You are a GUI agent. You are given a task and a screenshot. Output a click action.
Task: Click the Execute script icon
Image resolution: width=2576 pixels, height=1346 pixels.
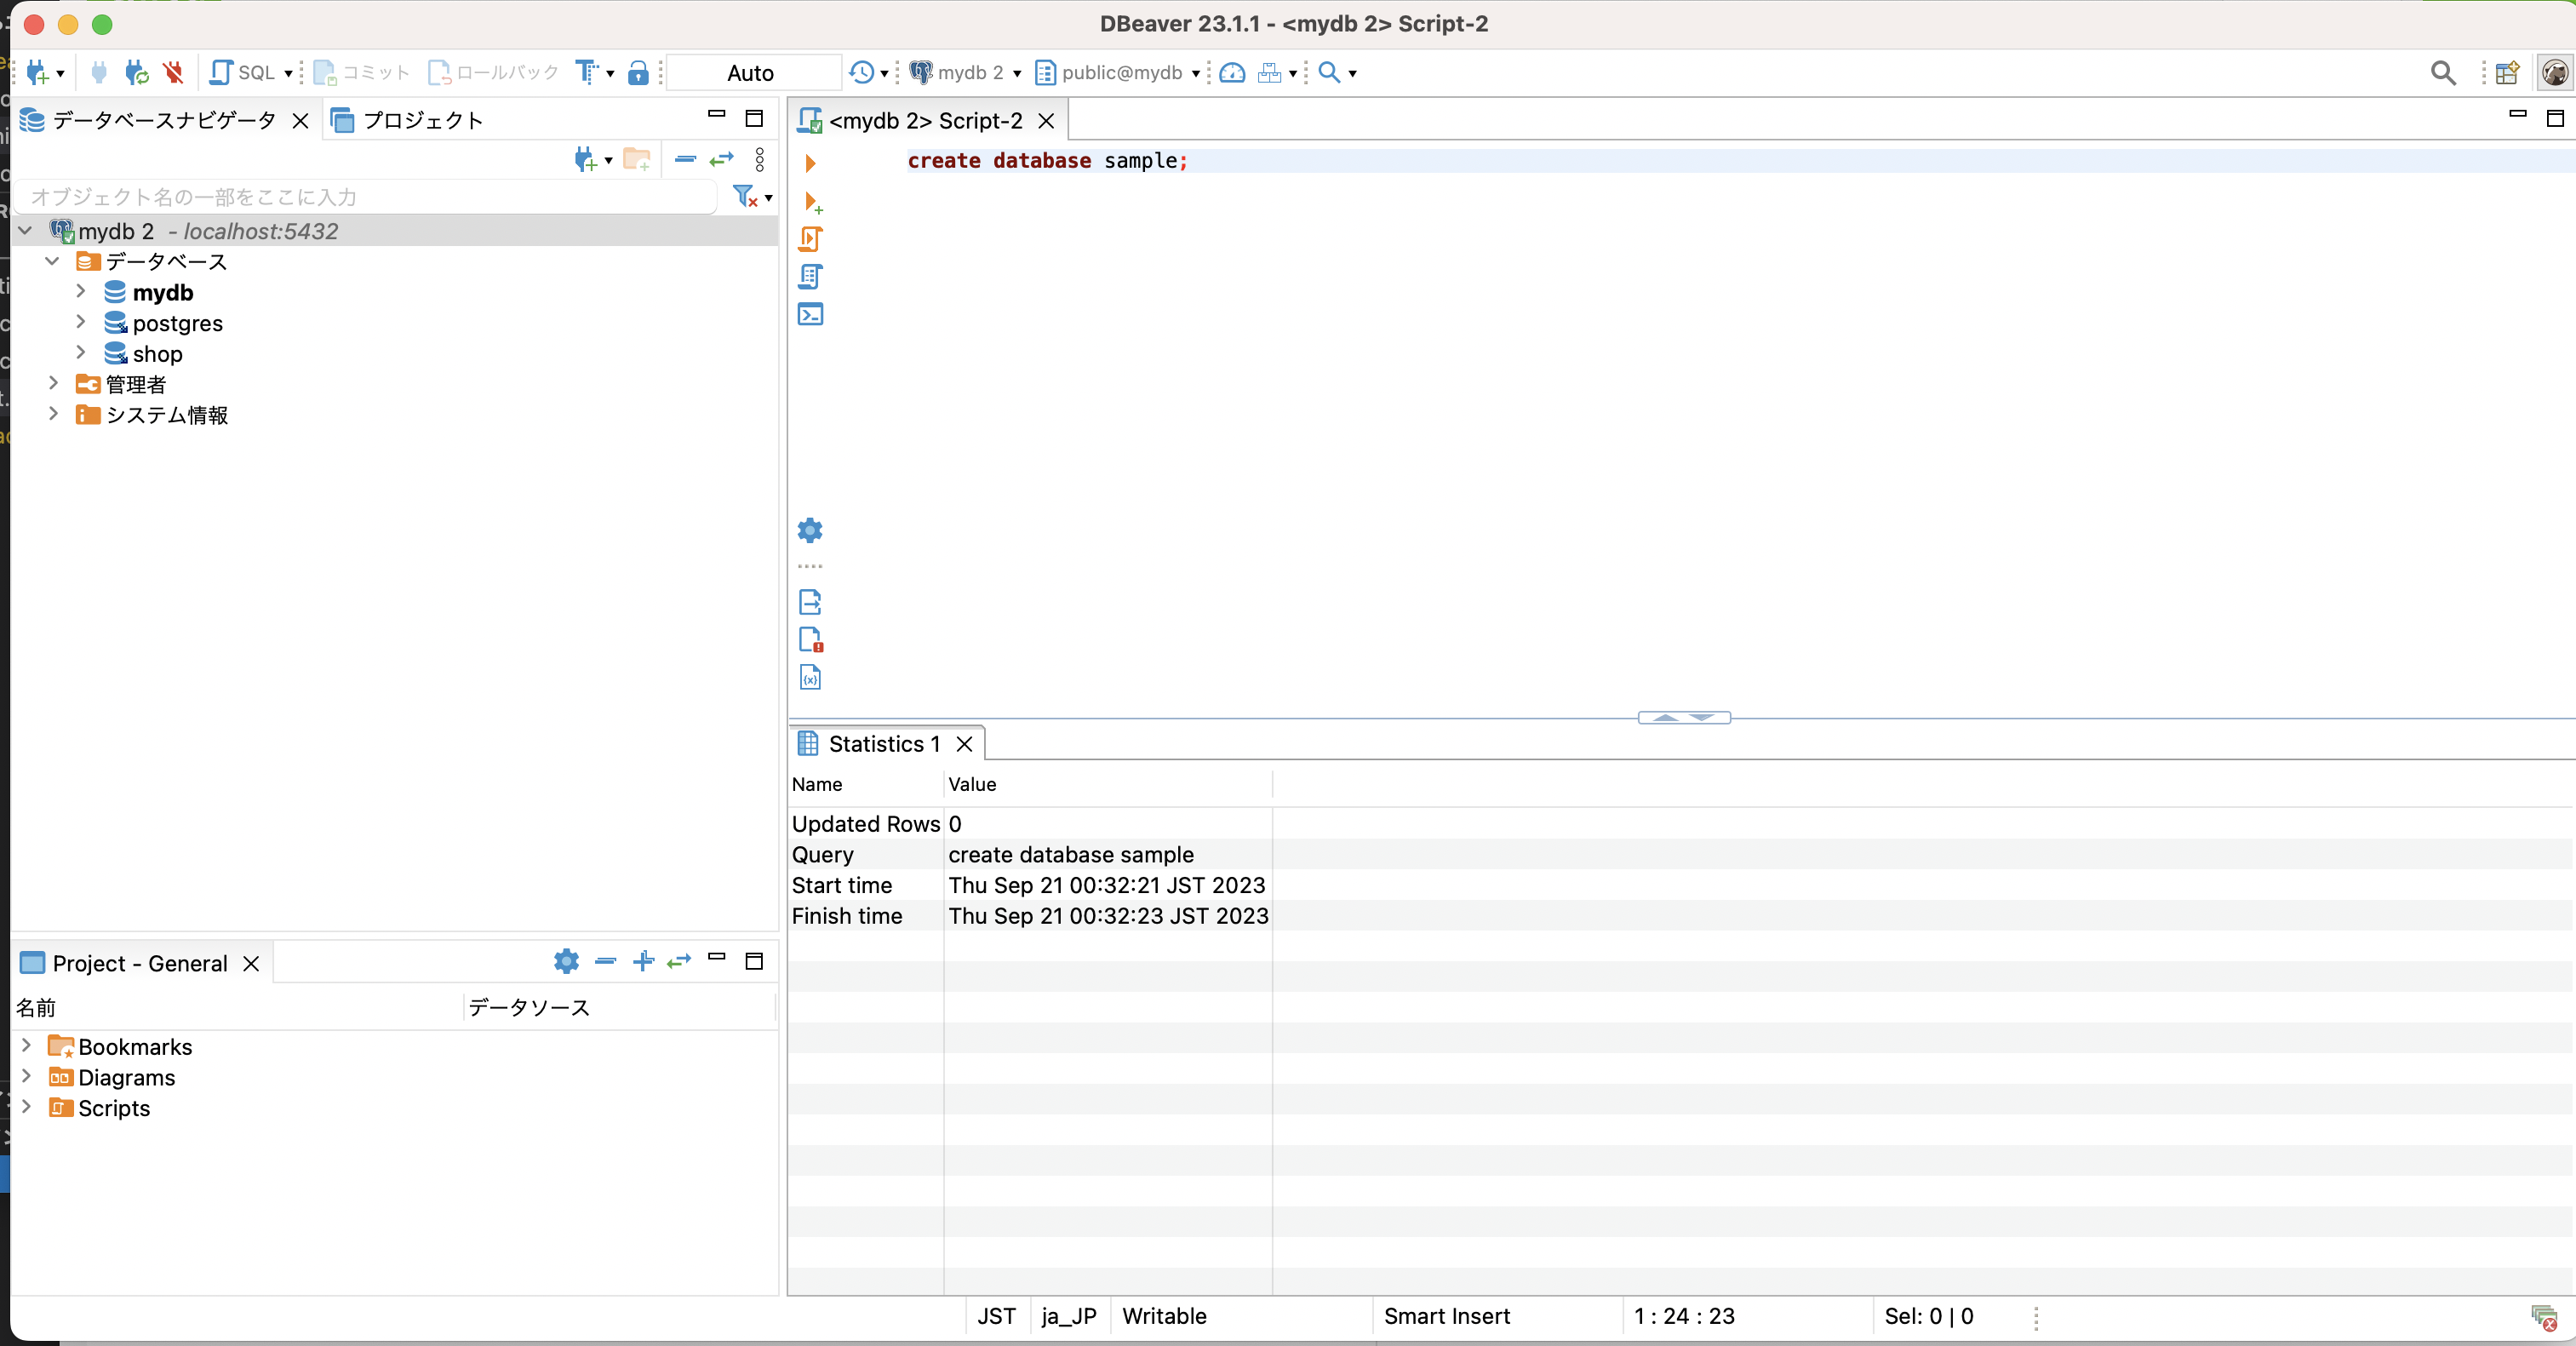coord(810,239)
